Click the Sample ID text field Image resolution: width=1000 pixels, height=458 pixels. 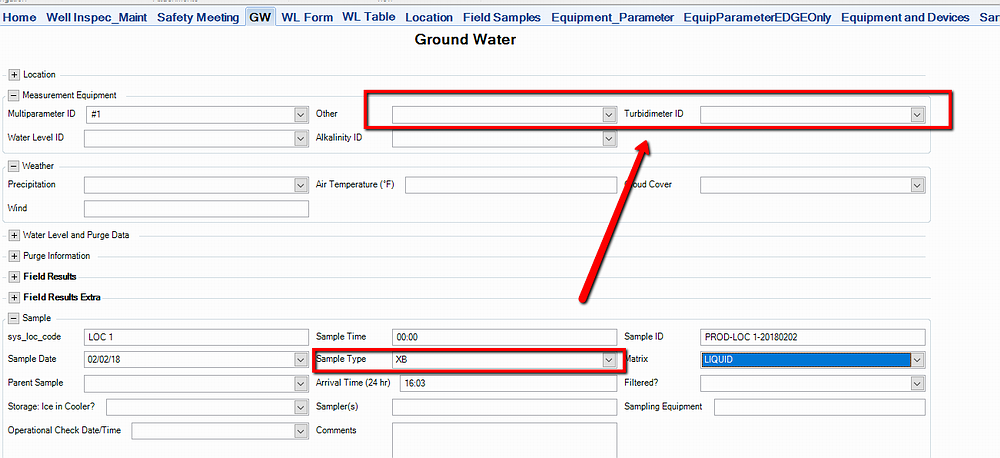tap(819, 337)
